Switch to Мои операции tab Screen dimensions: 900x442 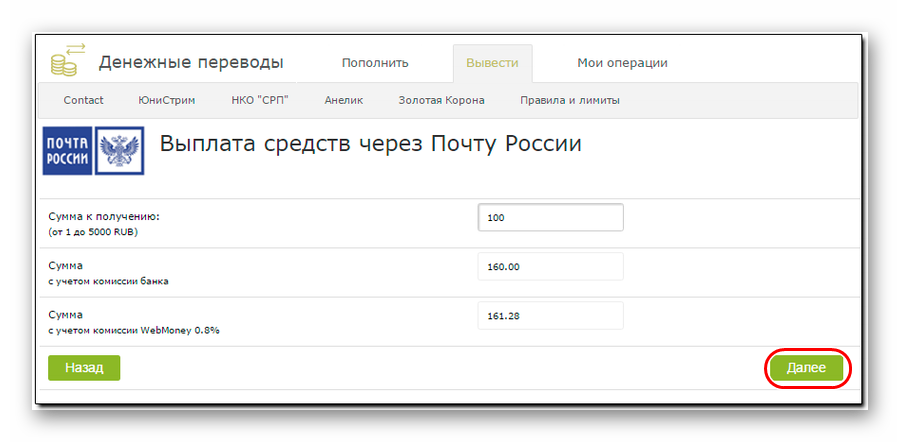622,63
